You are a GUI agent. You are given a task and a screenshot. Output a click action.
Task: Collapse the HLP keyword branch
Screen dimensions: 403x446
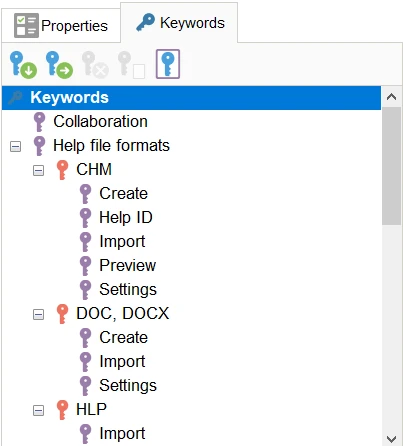(38, 410)
